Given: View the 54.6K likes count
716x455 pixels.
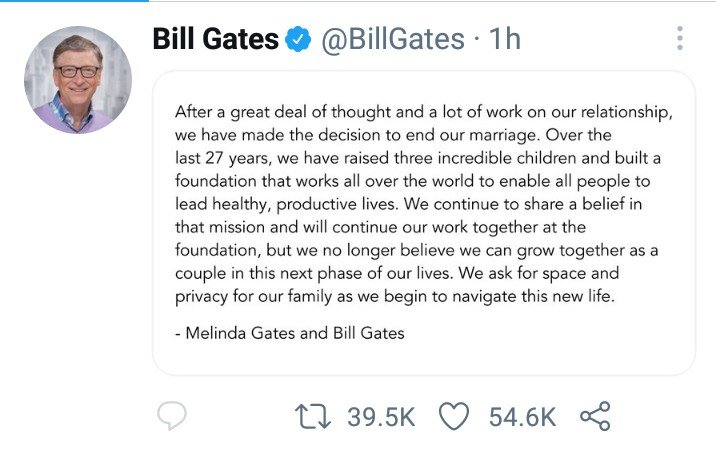Looking at the screenshot, I should pyautogui.click(x=522, y=417).
